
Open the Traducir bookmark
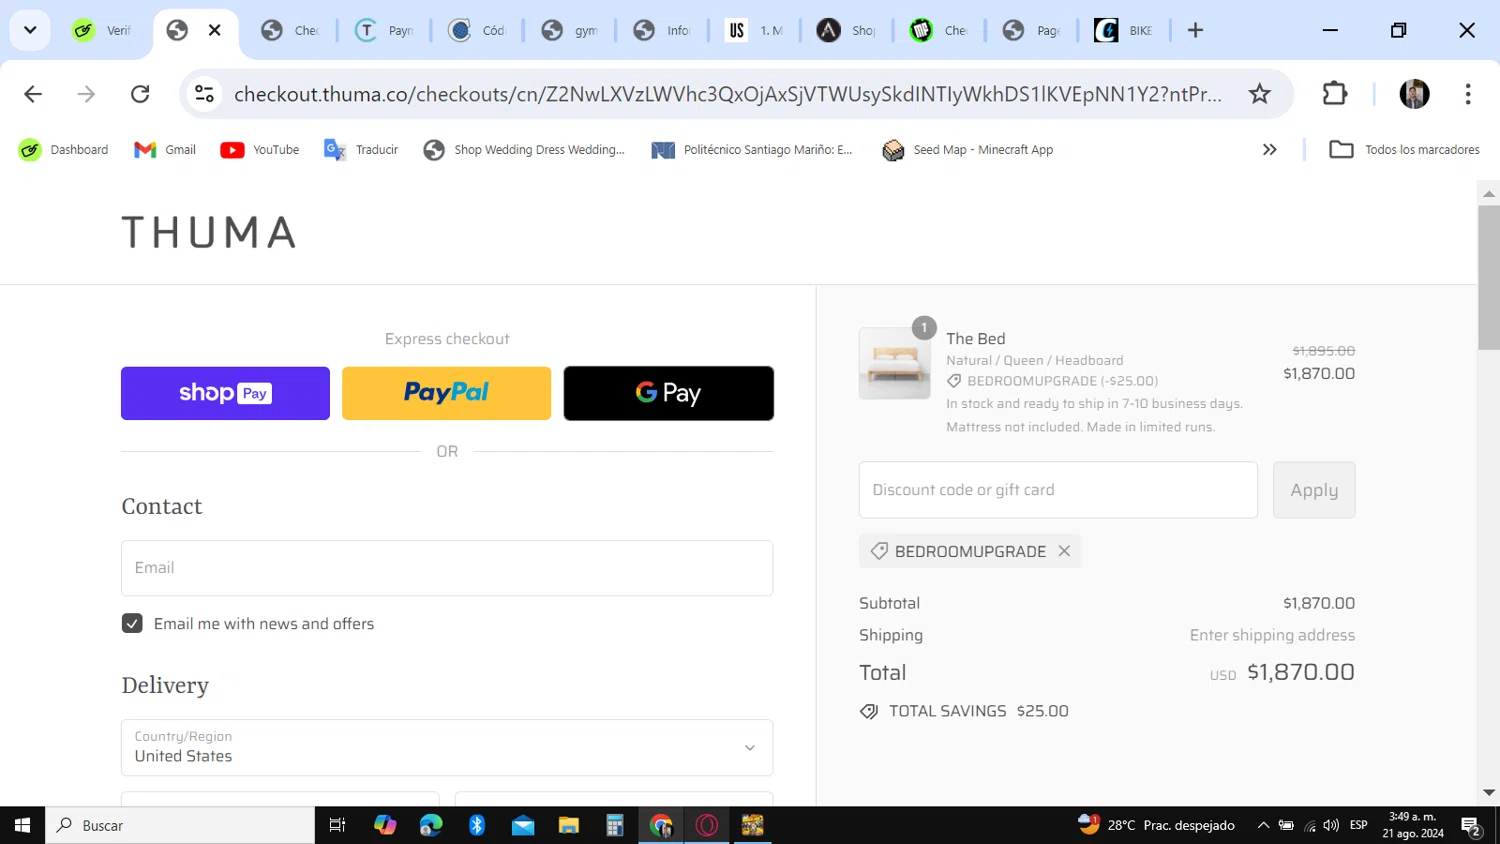pyautogui.click(x=361, y=150)
